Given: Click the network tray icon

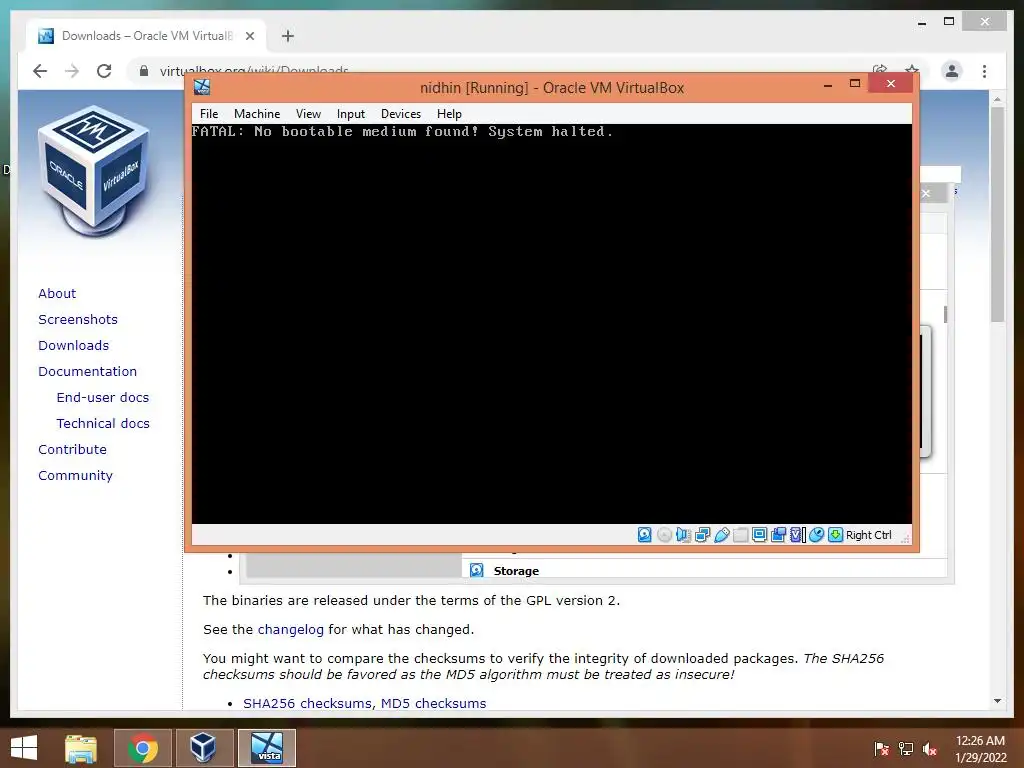Looking at the screenshot, I should coord(906,749).
